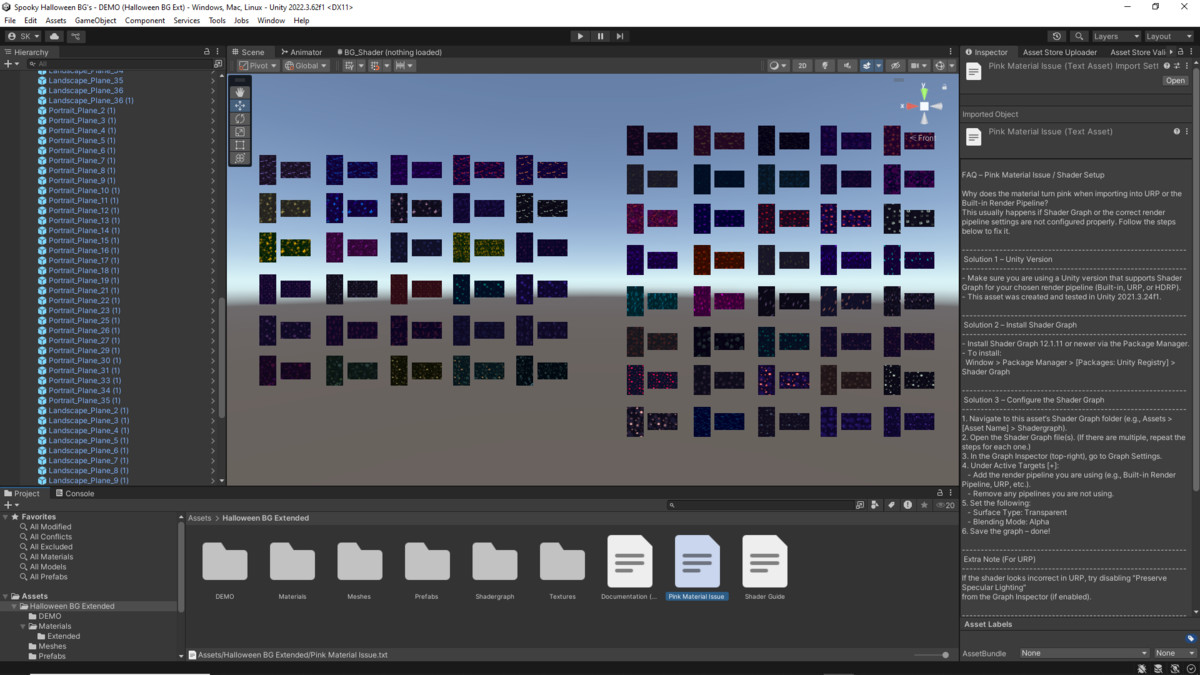The image size is (1200, 675).
Task: Click the Project search field
Action: click(x=760, y=505)
